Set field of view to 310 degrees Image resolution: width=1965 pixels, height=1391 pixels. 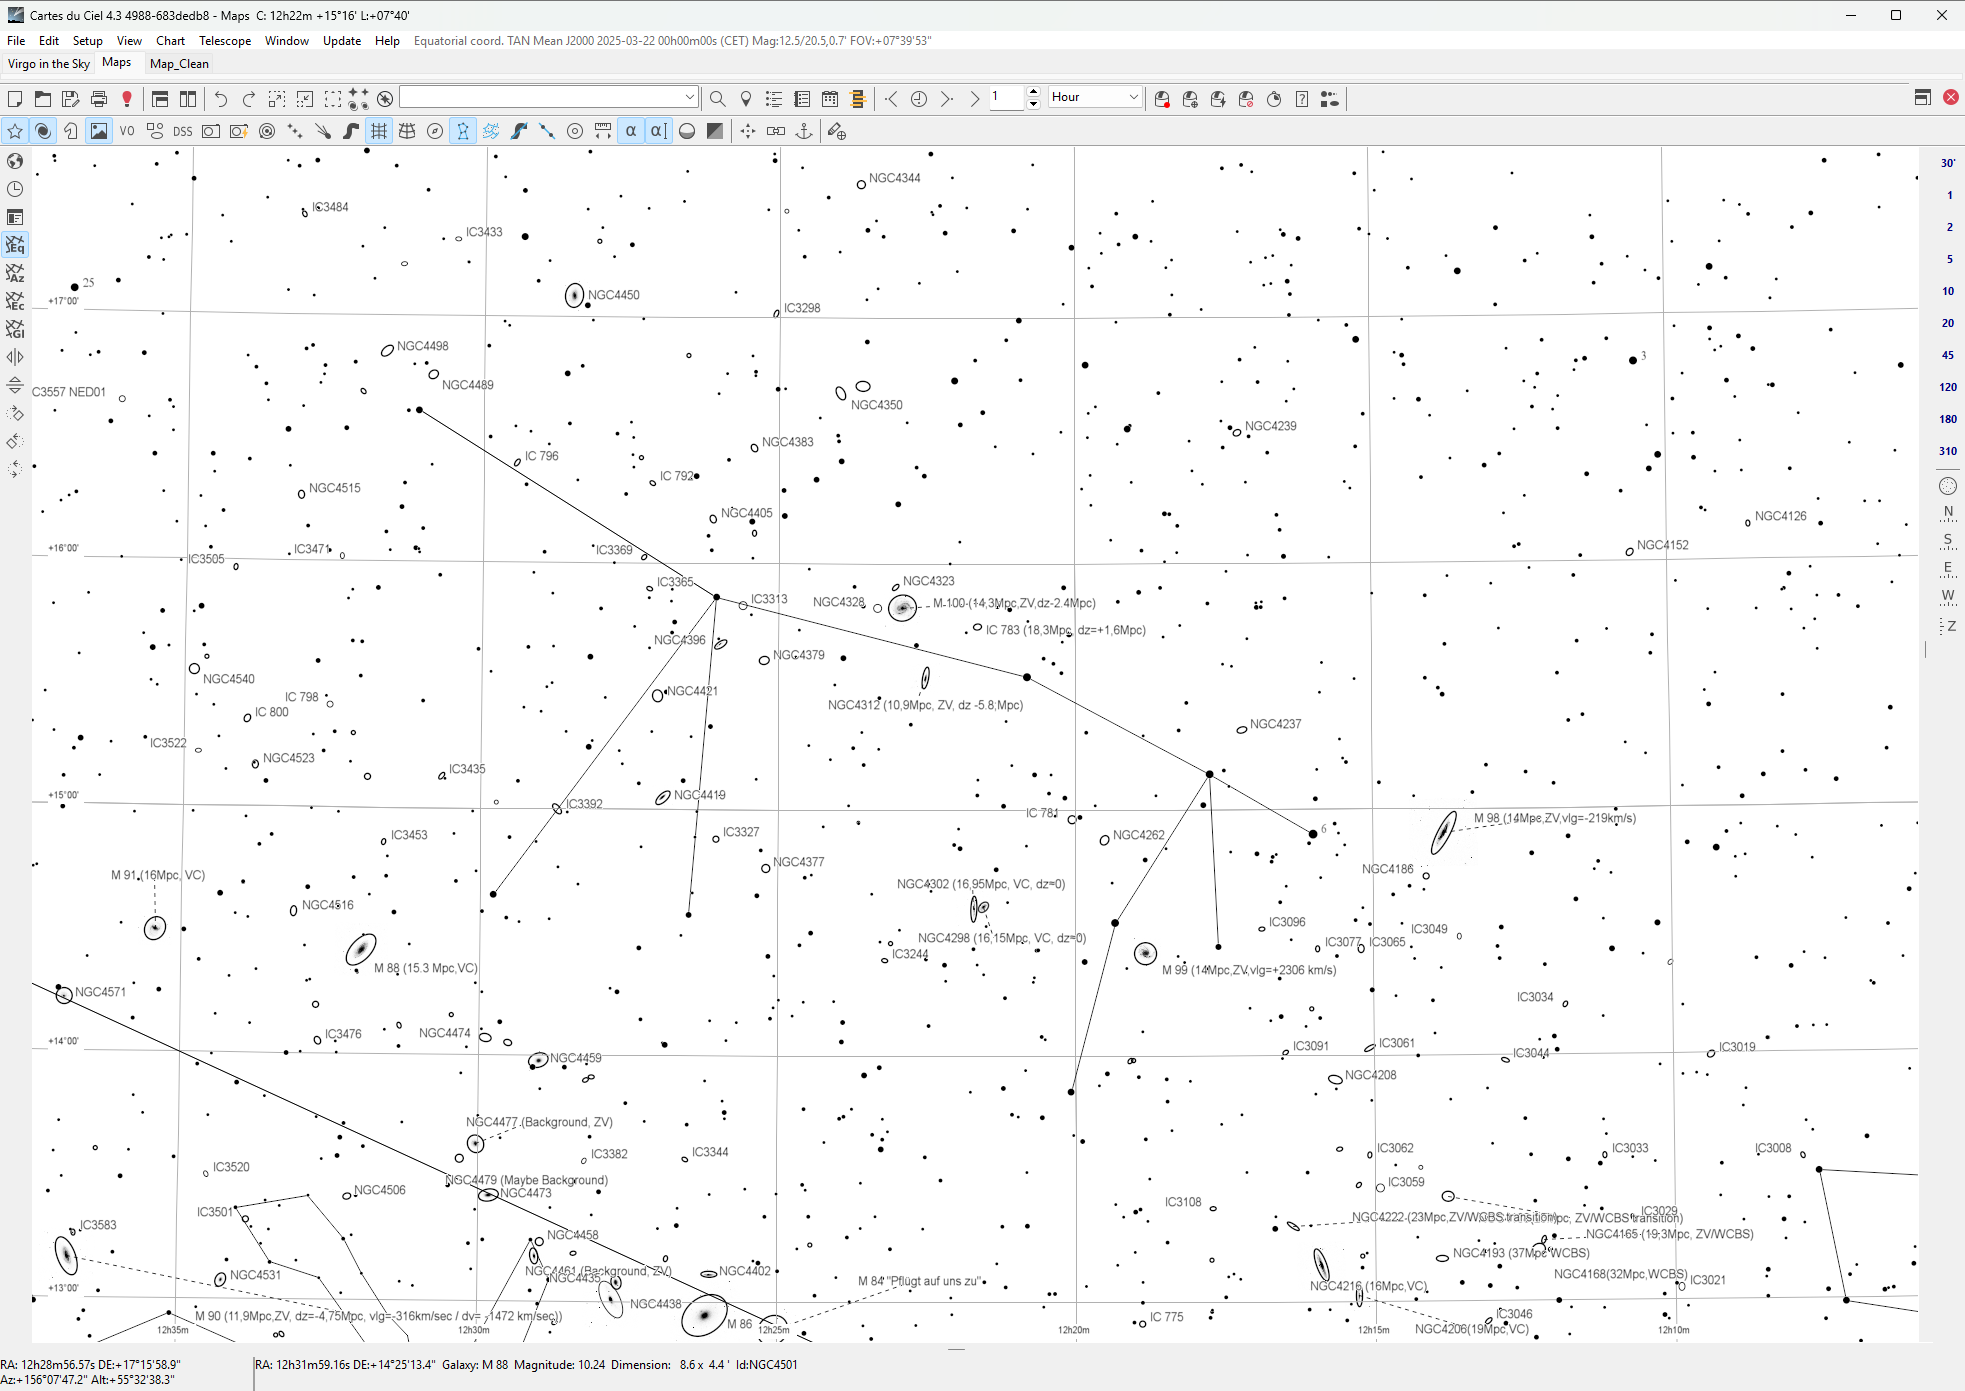point(1948,451)
